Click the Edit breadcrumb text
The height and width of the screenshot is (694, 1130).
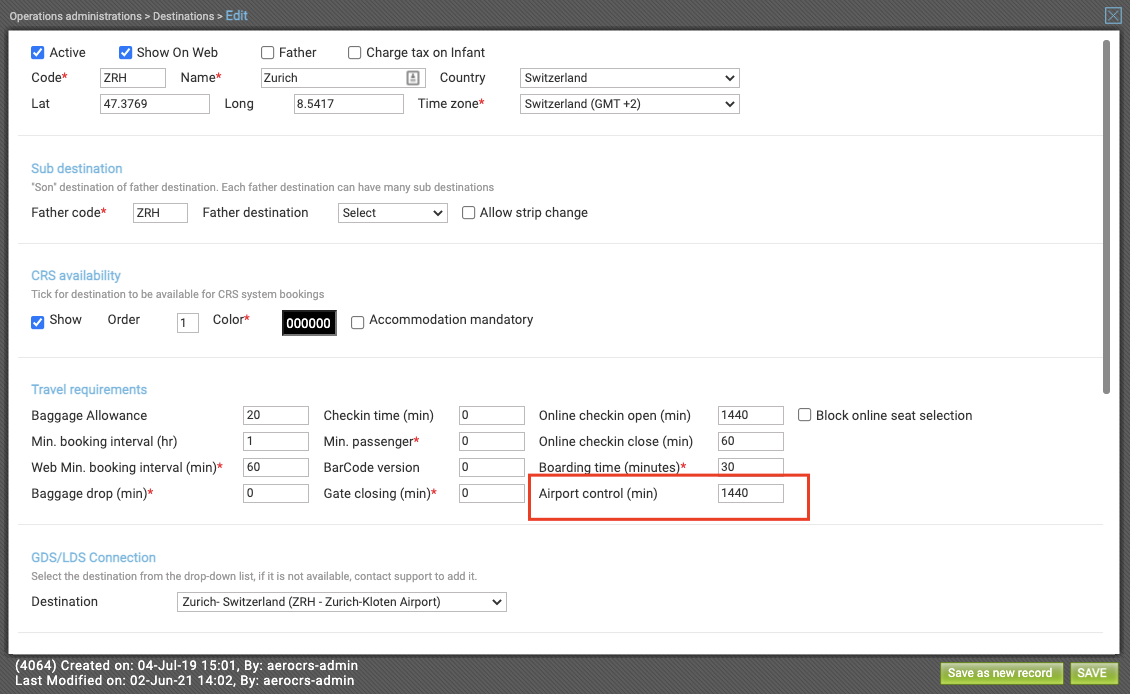tap(236, 15)
